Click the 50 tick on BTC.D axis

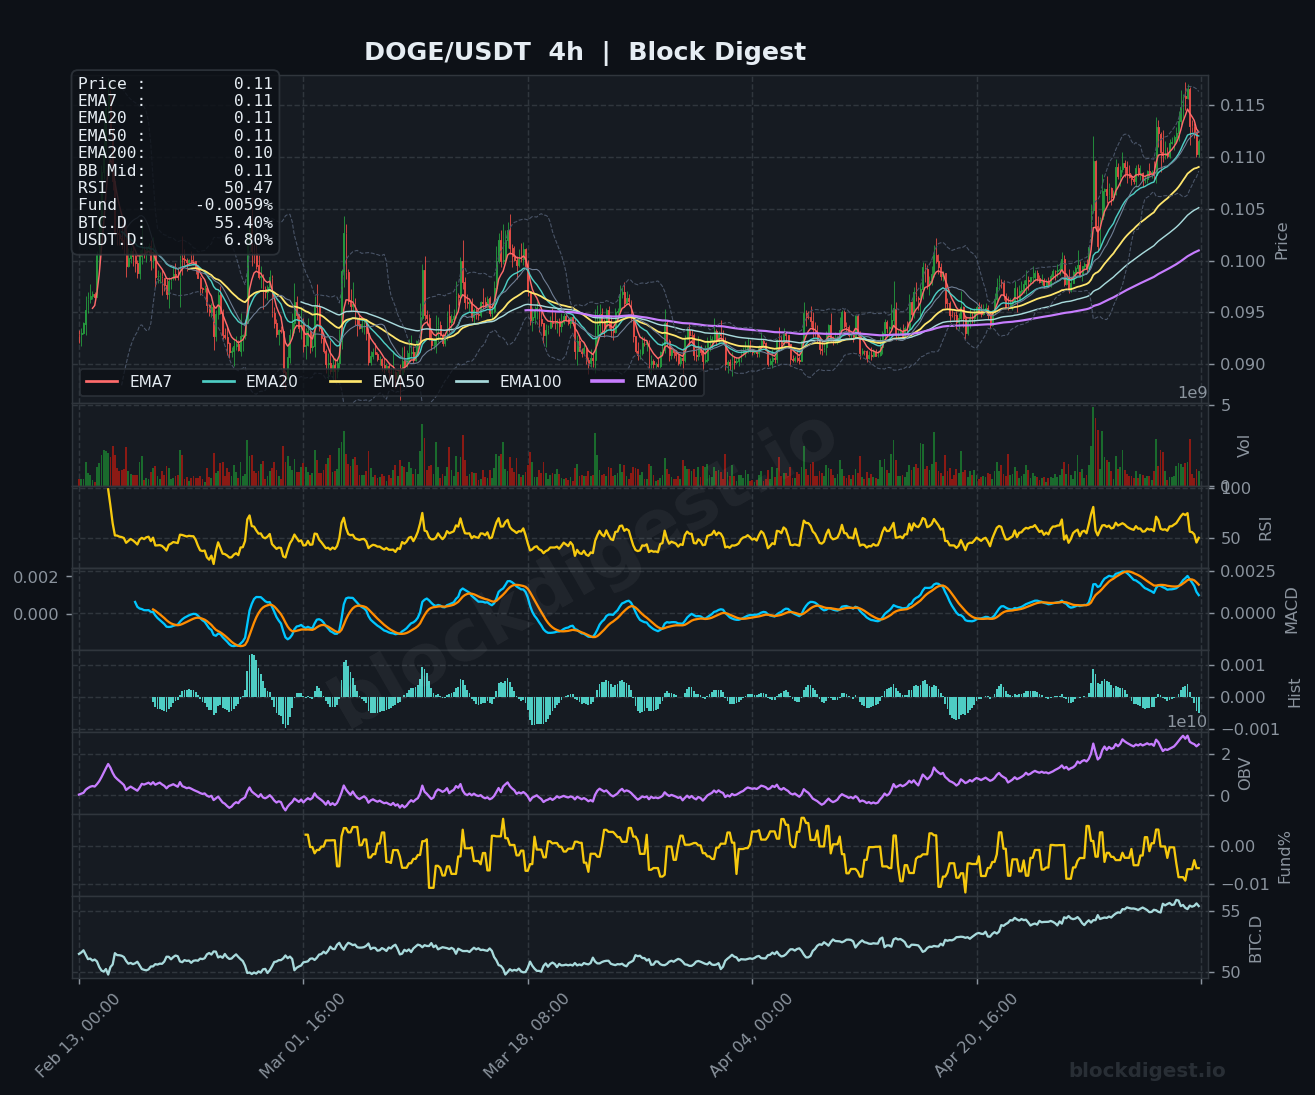1230,973
